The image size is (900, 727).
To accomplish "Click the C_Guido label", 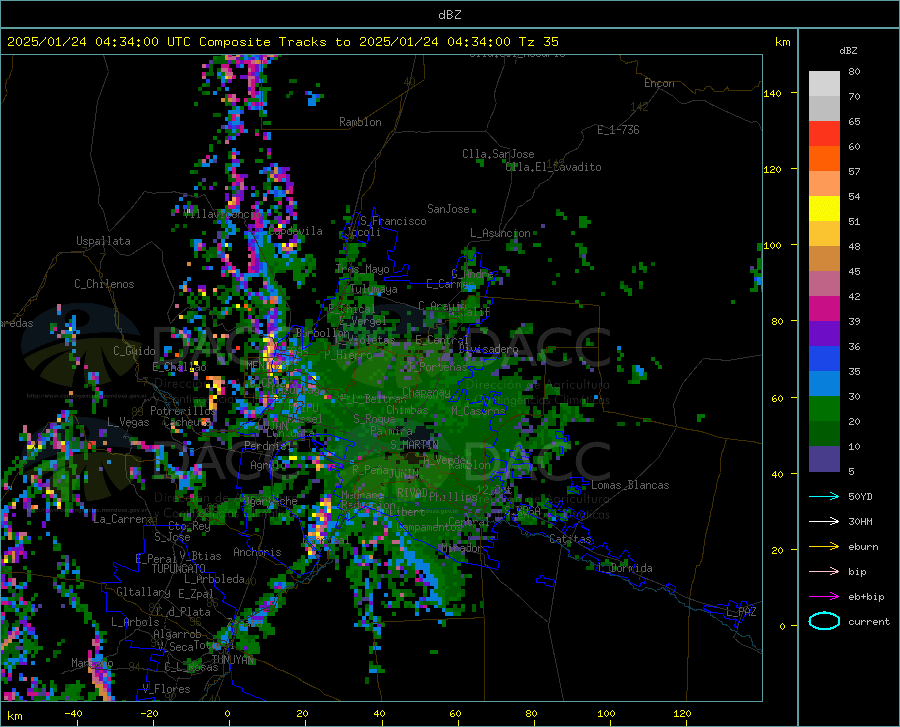I will tap(134, 351).
